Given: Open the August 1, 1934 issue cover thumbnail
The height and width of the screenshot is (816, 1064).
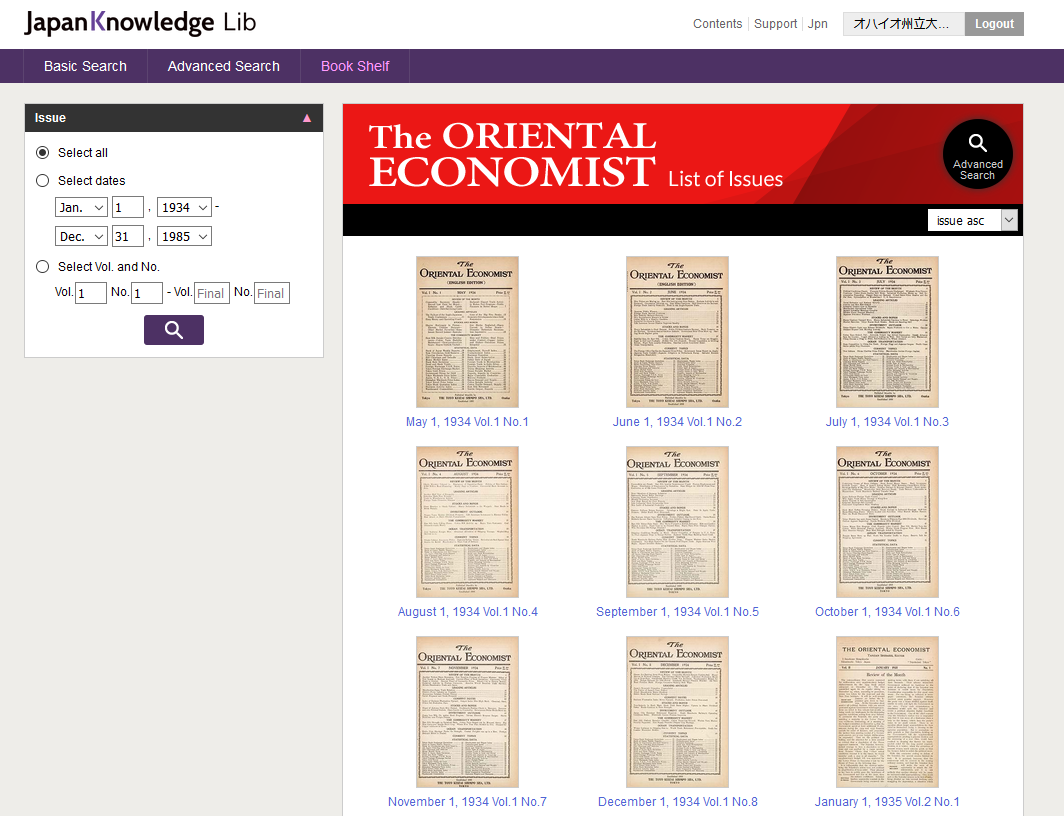Looking at the screenshot, I should click(x=467, y=522).
